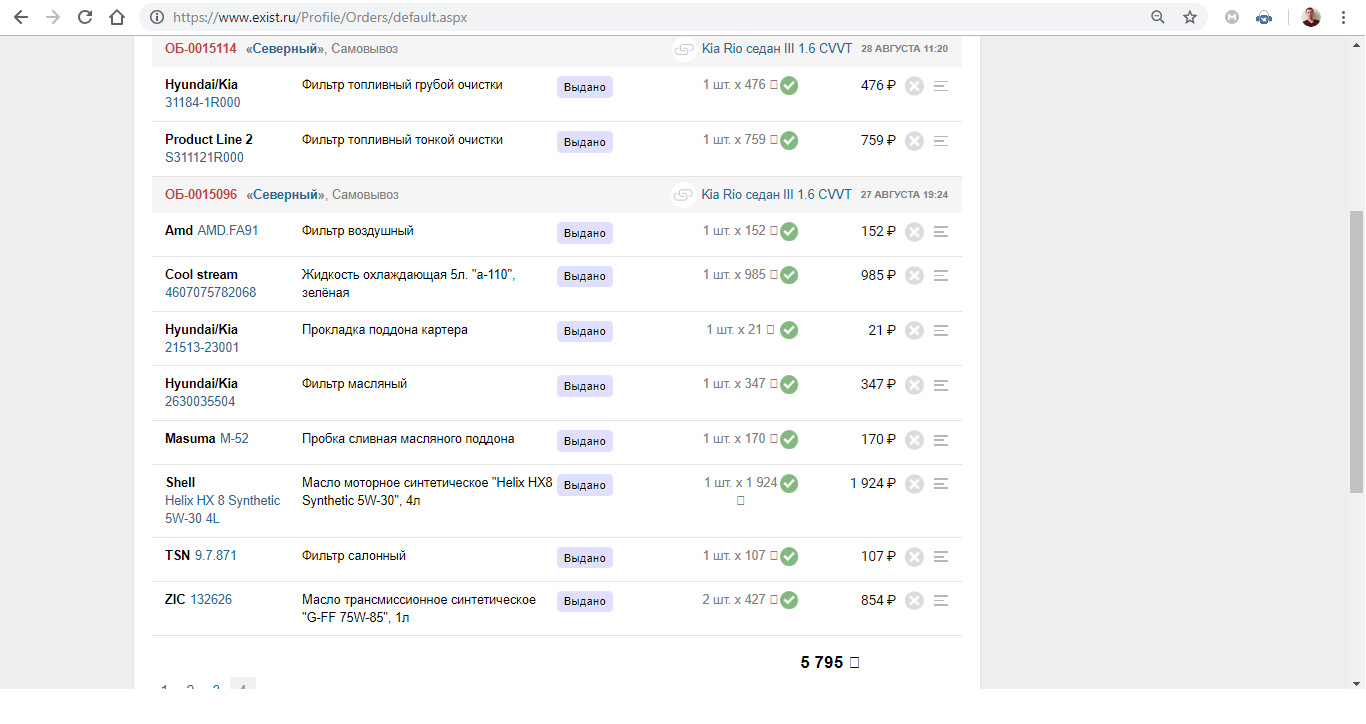Screen dimensions: 1366x724
Task: Open part number 31184-1R000 link
Action: click(x=203, y=103)
